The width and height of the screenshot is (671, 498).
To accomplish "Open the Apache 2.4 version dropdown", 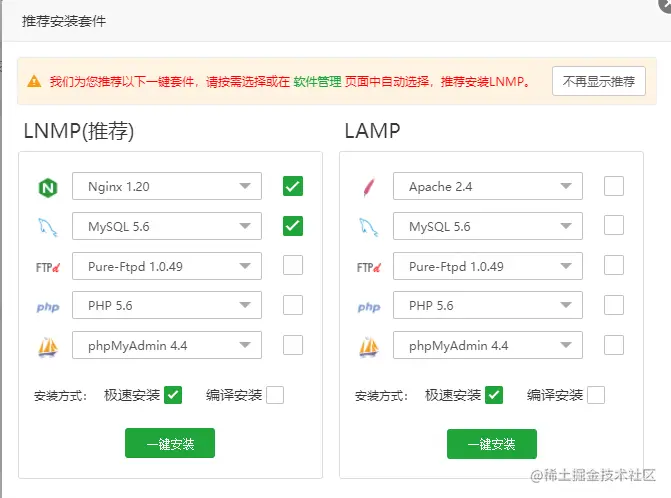I will [488, 186].
